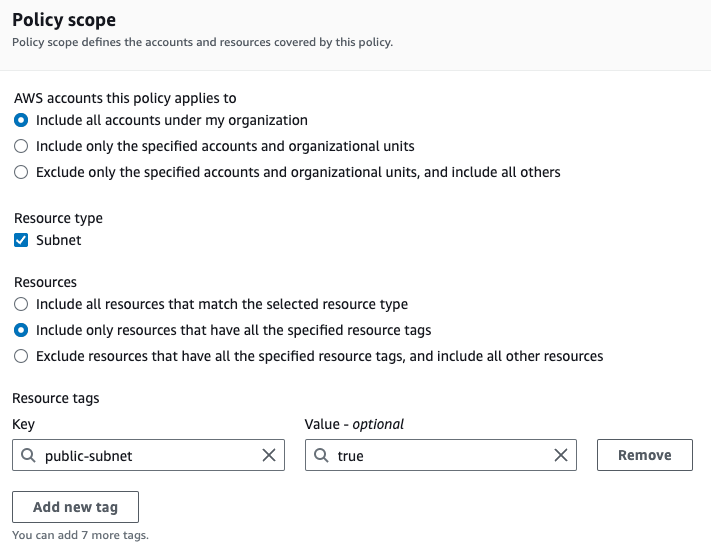Click the Key field label

24,424
